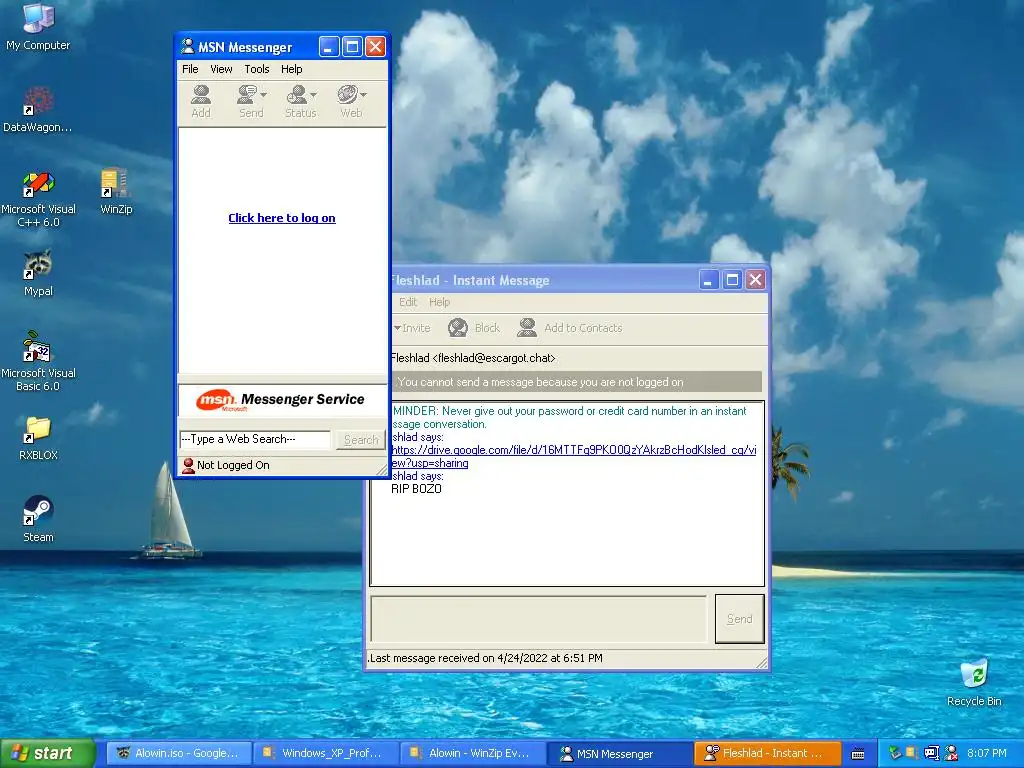Switch to Alowin - WinZip taskbar item
The height and width of the screenshot is (768, 1024).
[473, 753]
